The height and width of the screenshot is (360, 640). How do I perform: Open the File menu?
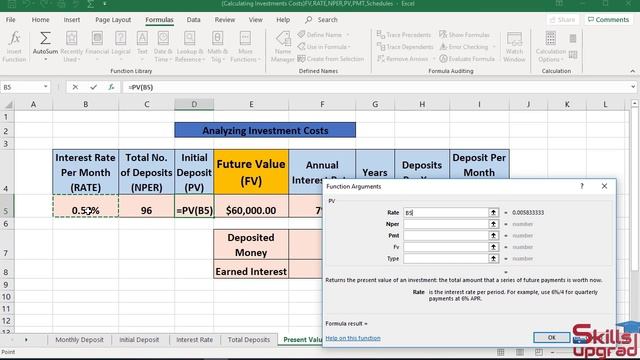11,20
